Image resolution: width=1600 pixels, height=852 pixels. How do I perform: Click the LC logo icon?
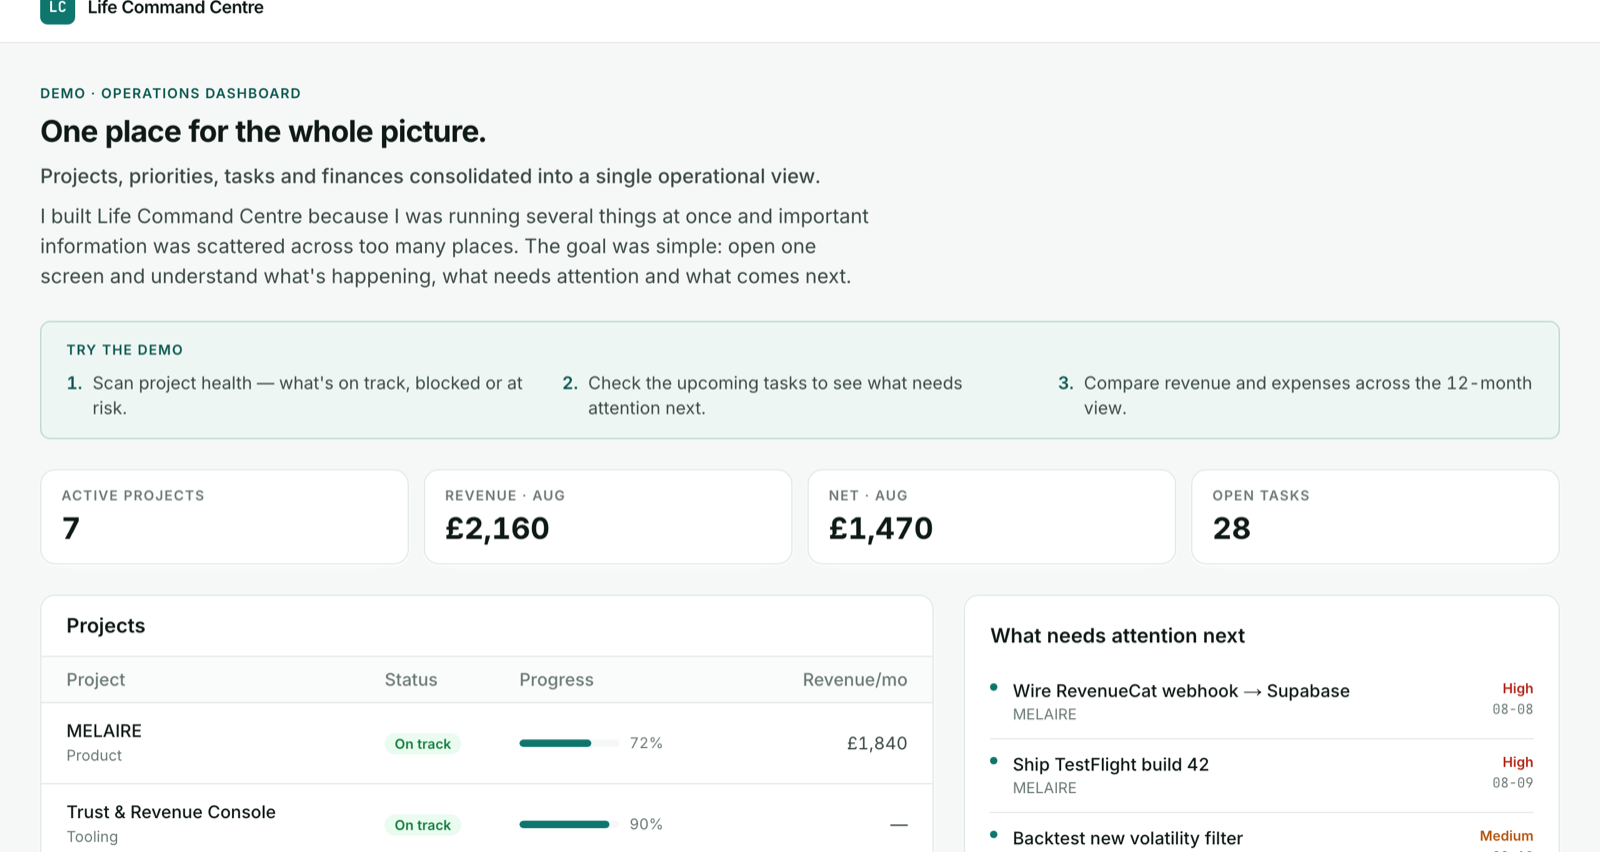(x=57, y=9)
